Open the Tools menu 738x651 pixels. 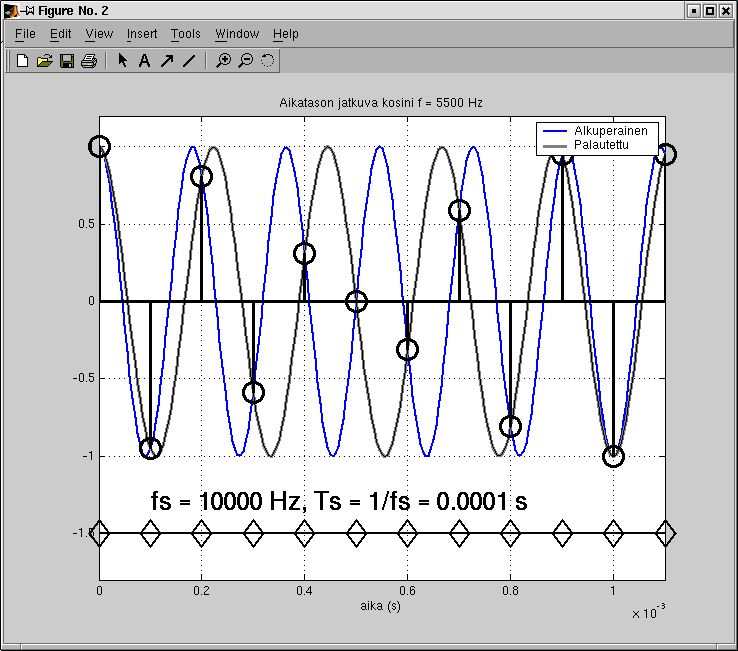pos(185,34)
